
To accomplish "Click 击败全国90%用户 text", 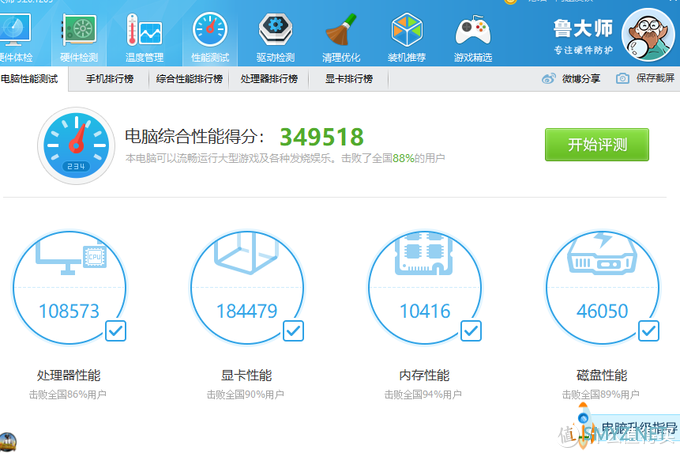I will click(x=245, y=394).
